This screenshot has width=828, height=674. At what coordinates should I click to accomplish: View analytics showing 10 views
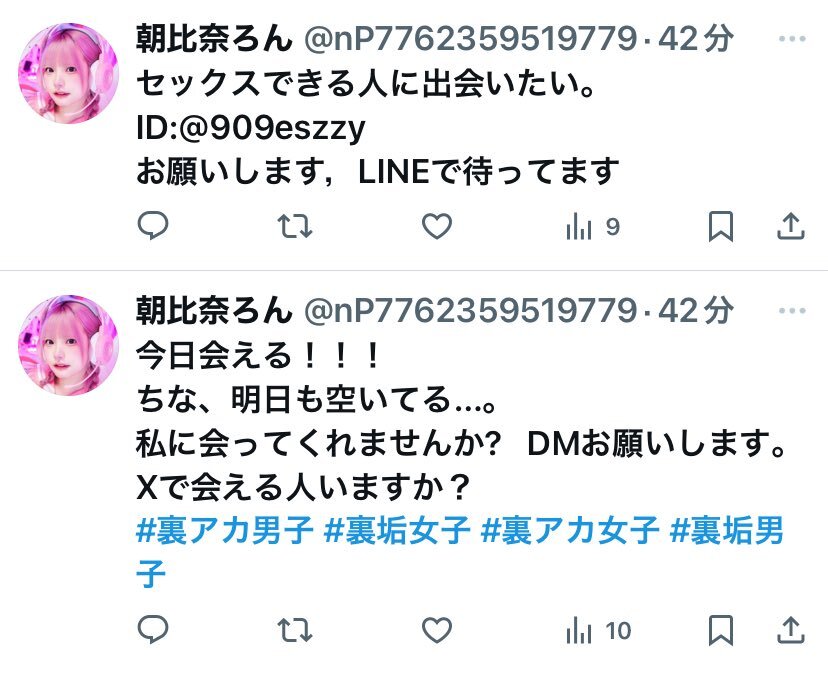(x=598, y=631)
